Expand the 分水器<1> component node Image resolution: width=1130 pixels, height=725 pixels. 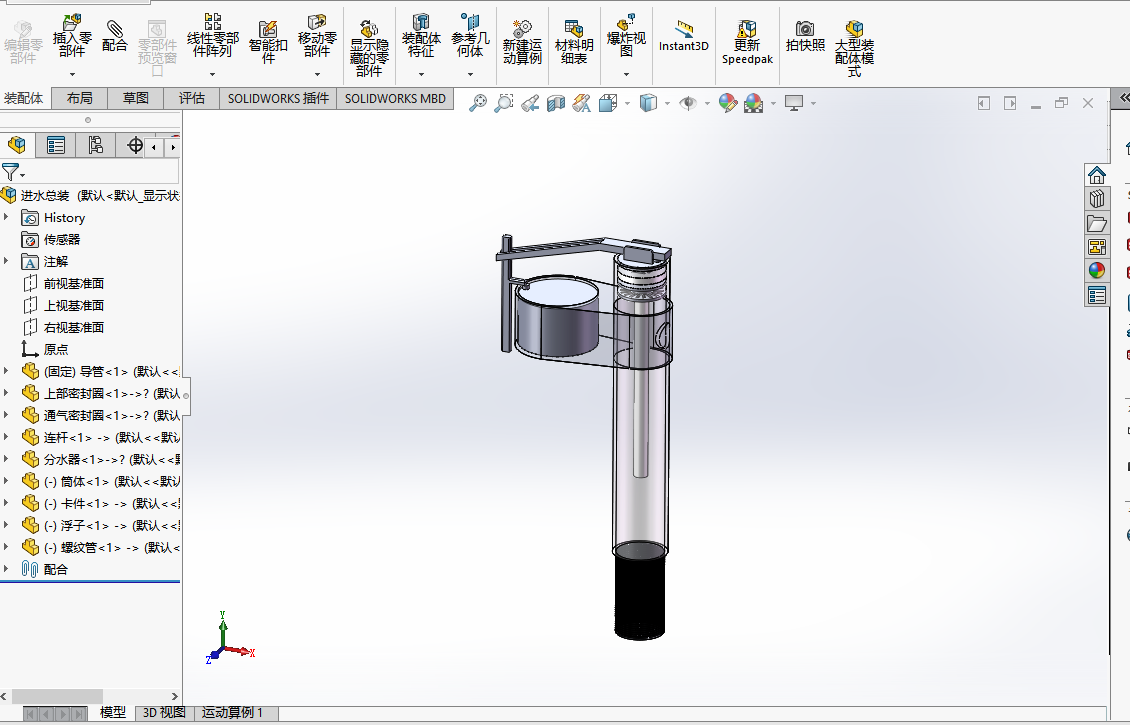click(6, 459)
